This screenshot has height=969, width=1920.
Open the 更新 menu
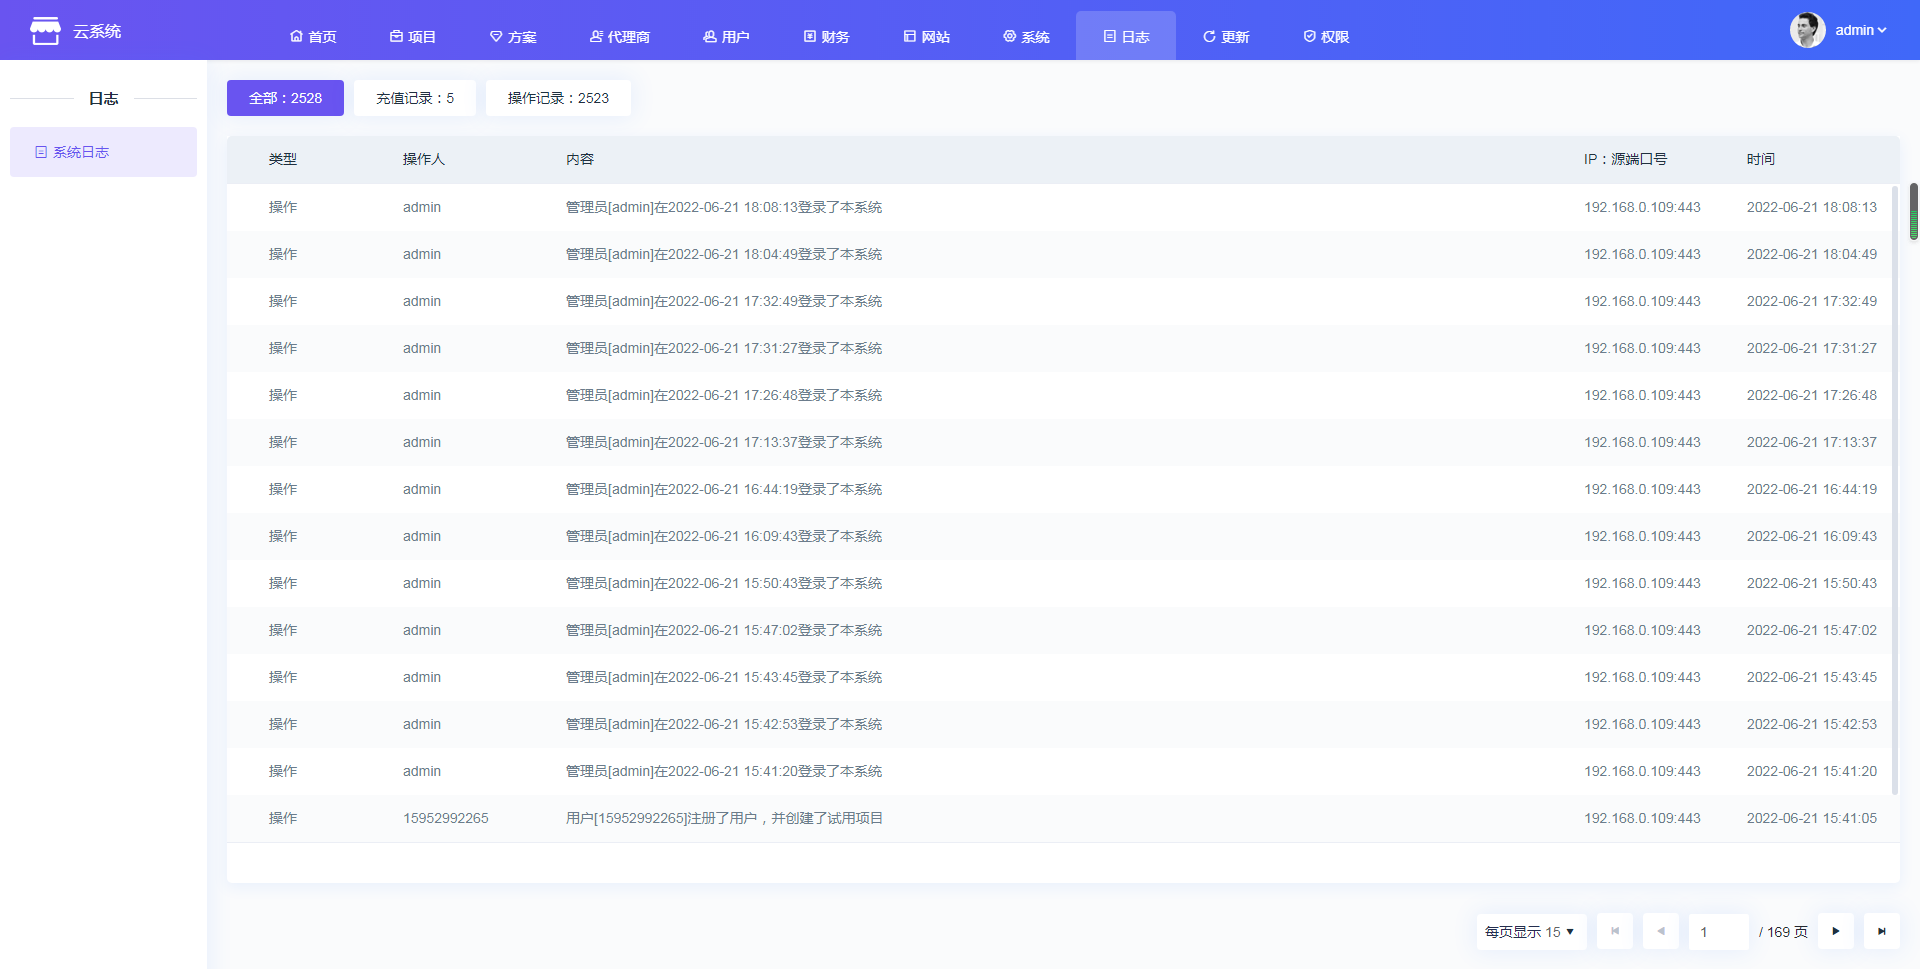click(1226, 37)
